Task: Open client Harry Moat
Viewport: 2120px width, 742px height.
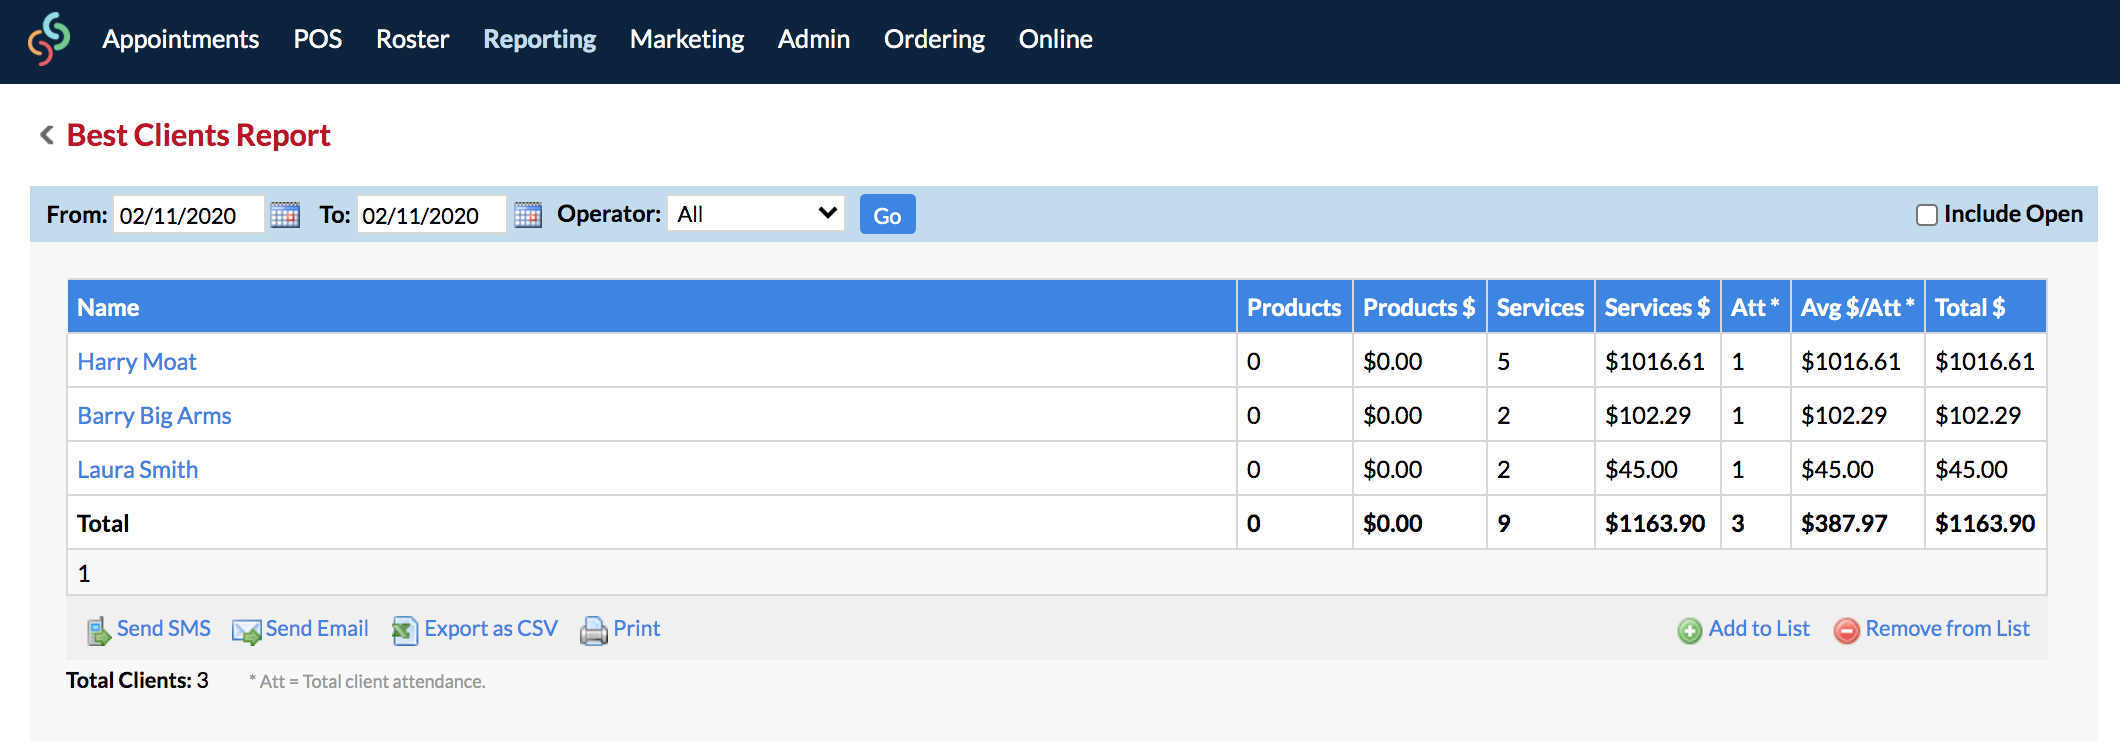Action: (x=137, y=361)
